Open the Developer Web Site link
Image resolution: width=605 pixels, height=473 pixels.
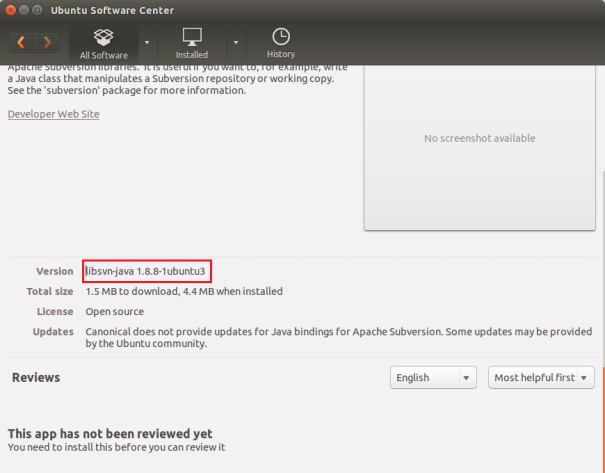pyautogui.click(x=54, y=114)
